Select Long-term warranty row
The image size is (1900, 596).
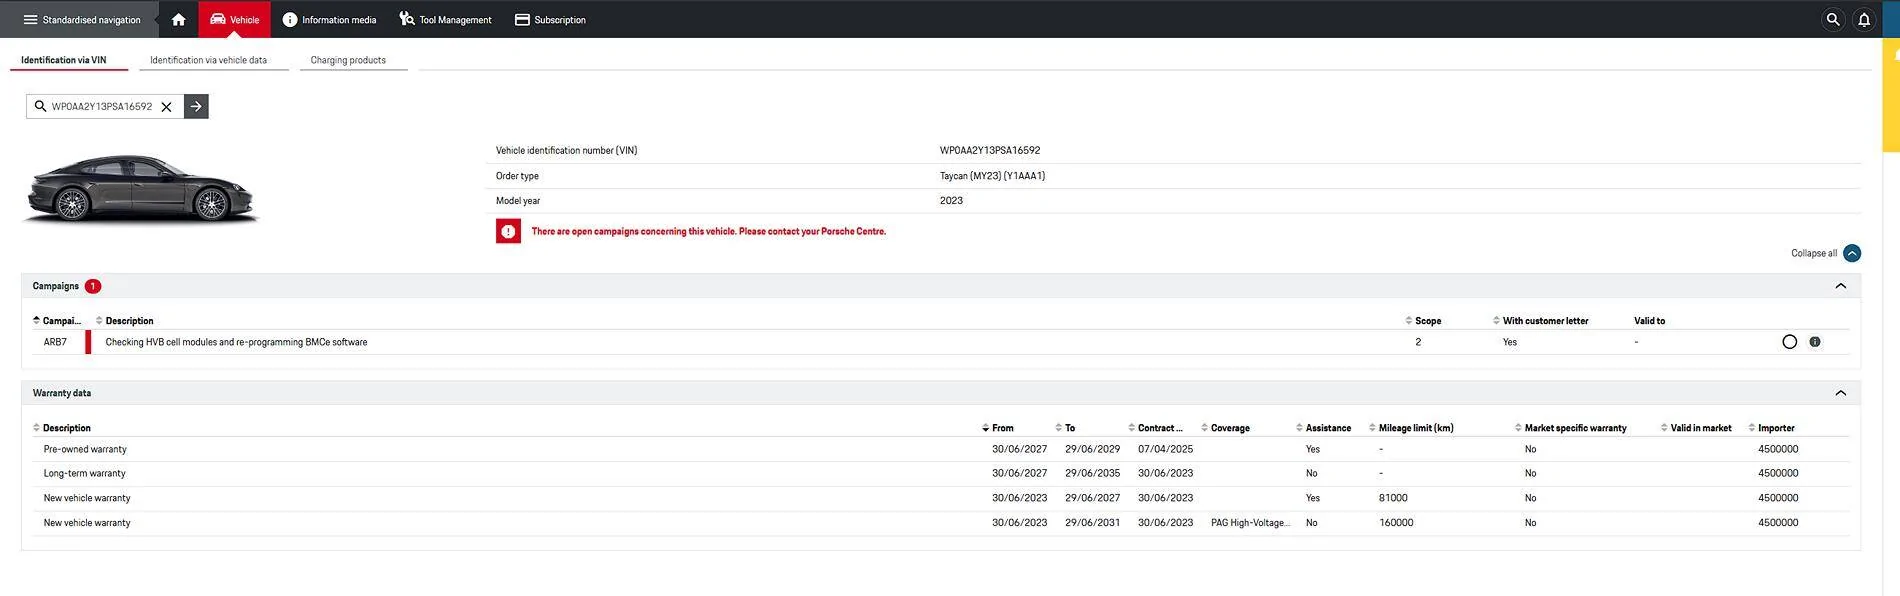tap(940, 473)
